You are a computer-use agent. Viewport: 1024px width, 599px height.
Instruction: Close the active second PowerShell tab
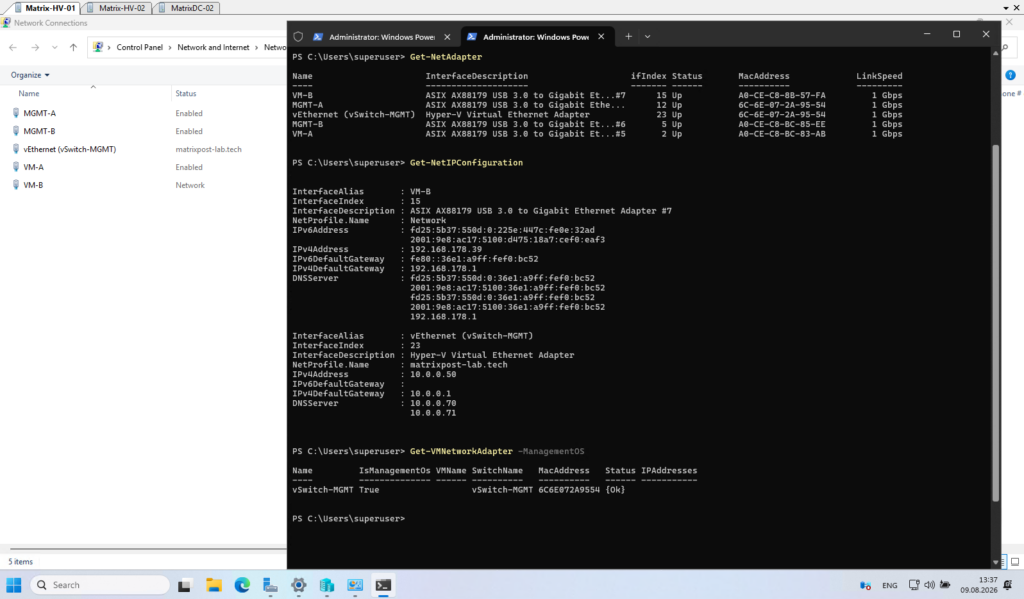click(x=601, y=37)
